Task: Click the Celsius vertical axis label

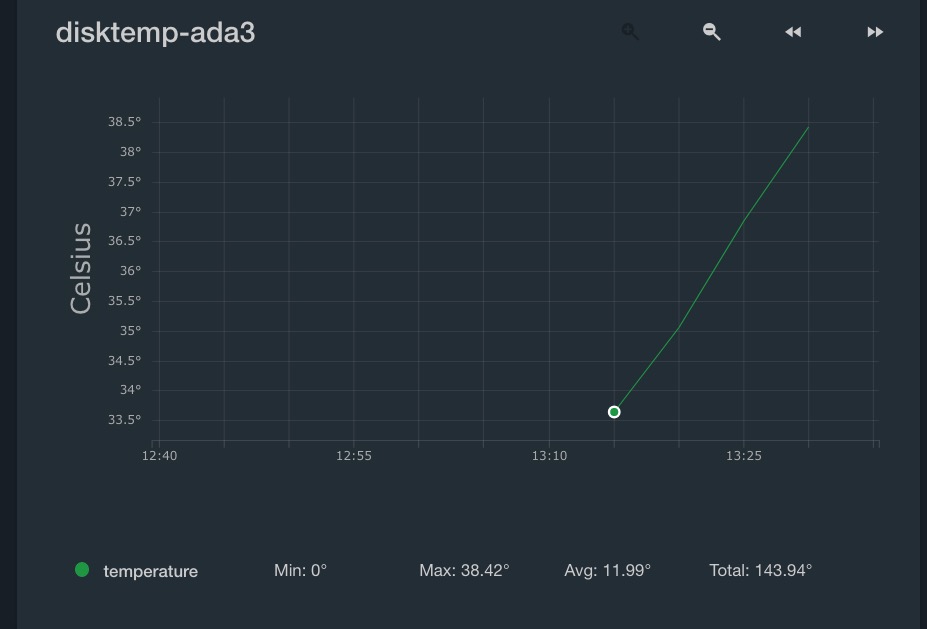Action: click(x=81, y=268)
